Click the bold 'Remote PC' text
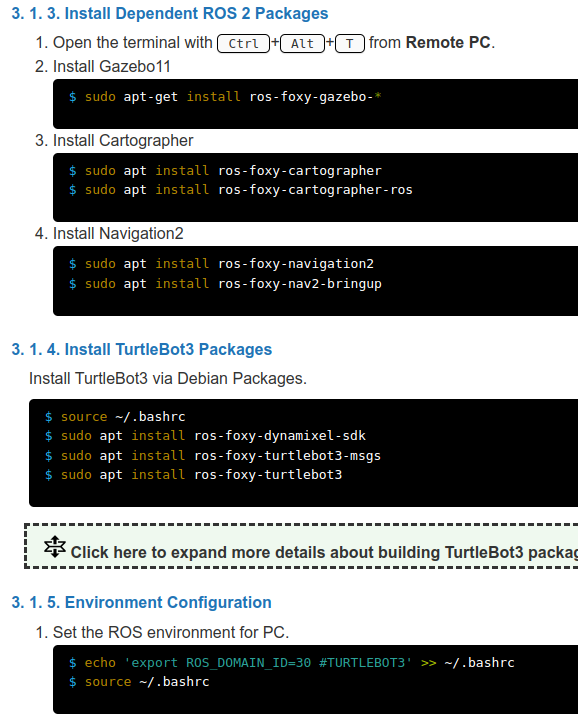The width and height of the screenshot is (578, 722). [x=448, y=42]
